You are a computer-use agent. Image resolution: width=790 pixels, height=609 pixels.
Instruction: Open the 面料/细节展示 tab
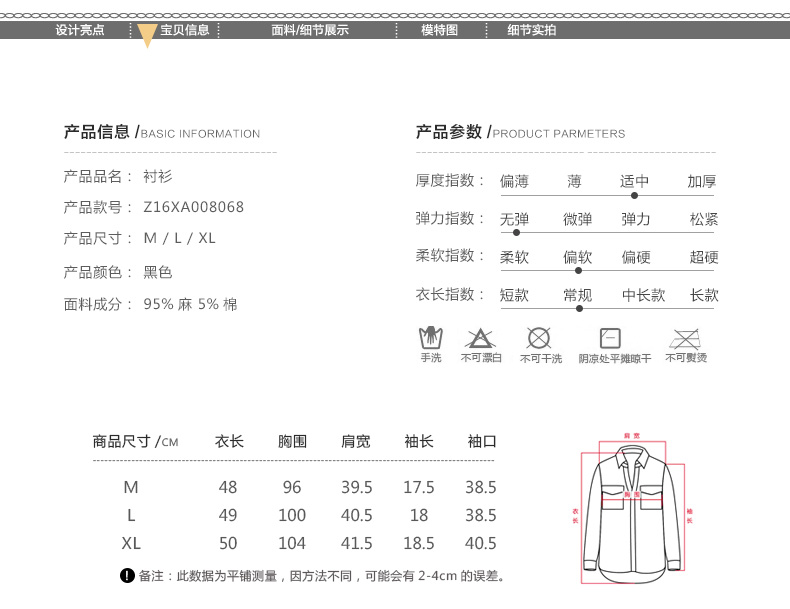click(310, 30)
